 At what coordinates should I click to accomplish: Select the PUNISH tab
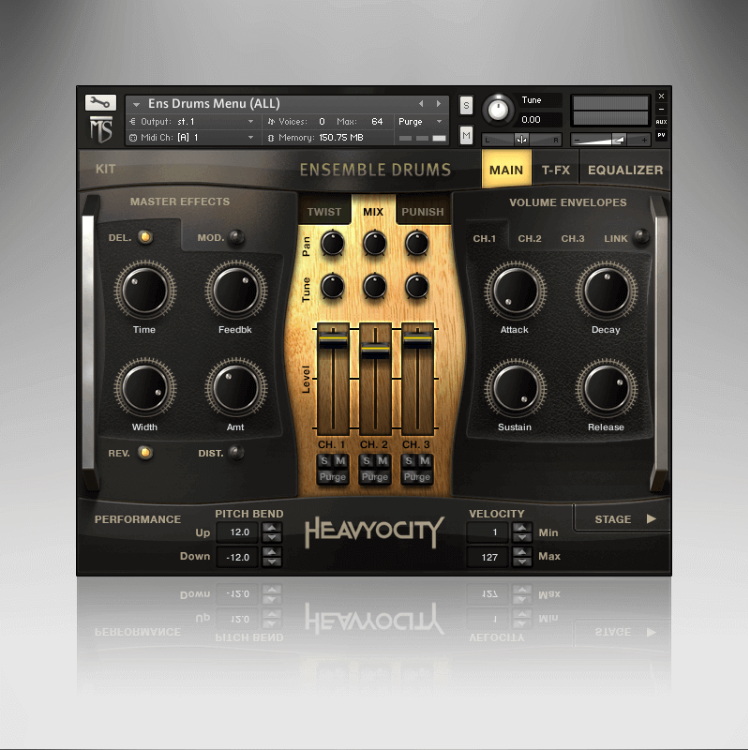423,211
